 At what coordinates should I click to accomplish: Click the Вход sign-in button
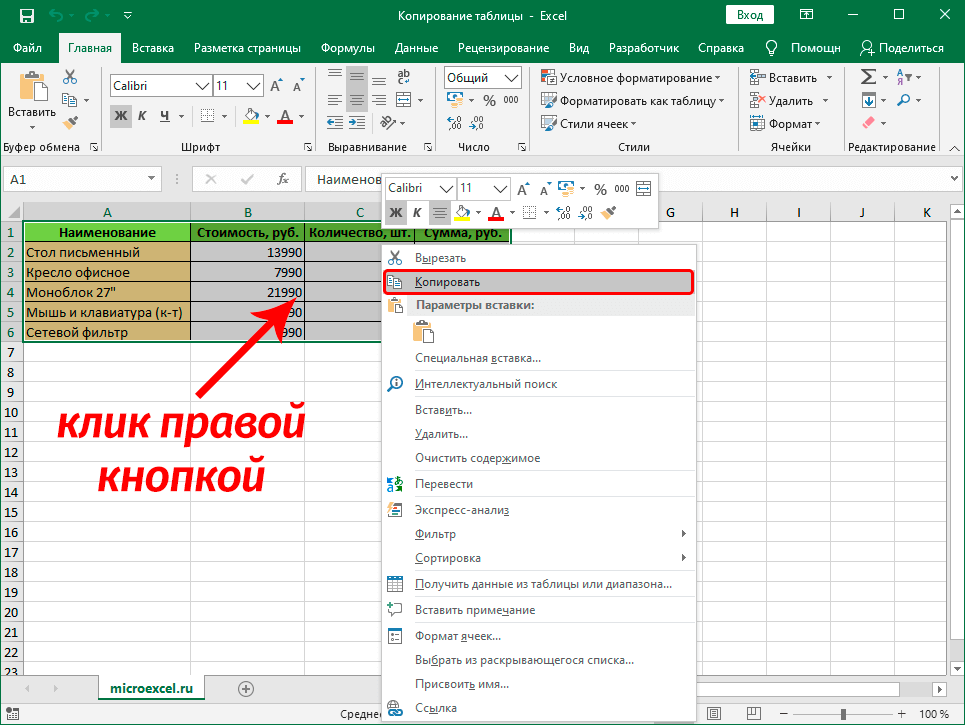[750, 15]
